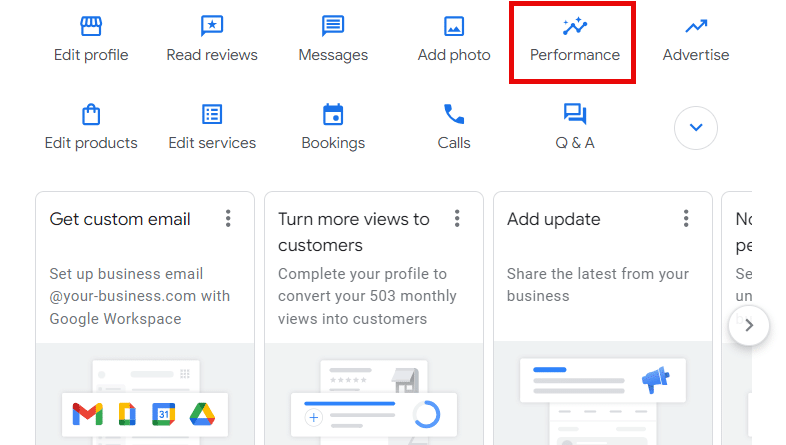Open the Edit profile storefront icon
This screenshot has width=786, height=445.
[91, 26]
